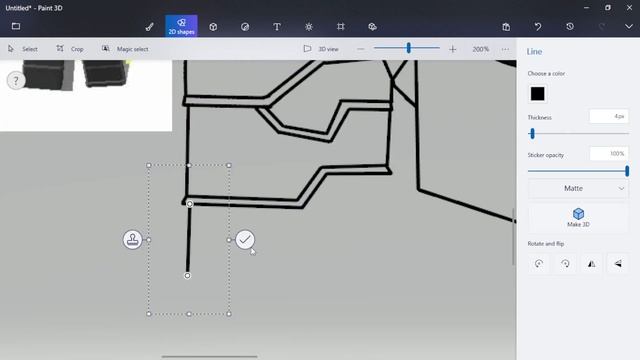Image resolution: width=640 pixels, height=360 pixels.
Task: Click the Paste icon
Action: point(506,27)
